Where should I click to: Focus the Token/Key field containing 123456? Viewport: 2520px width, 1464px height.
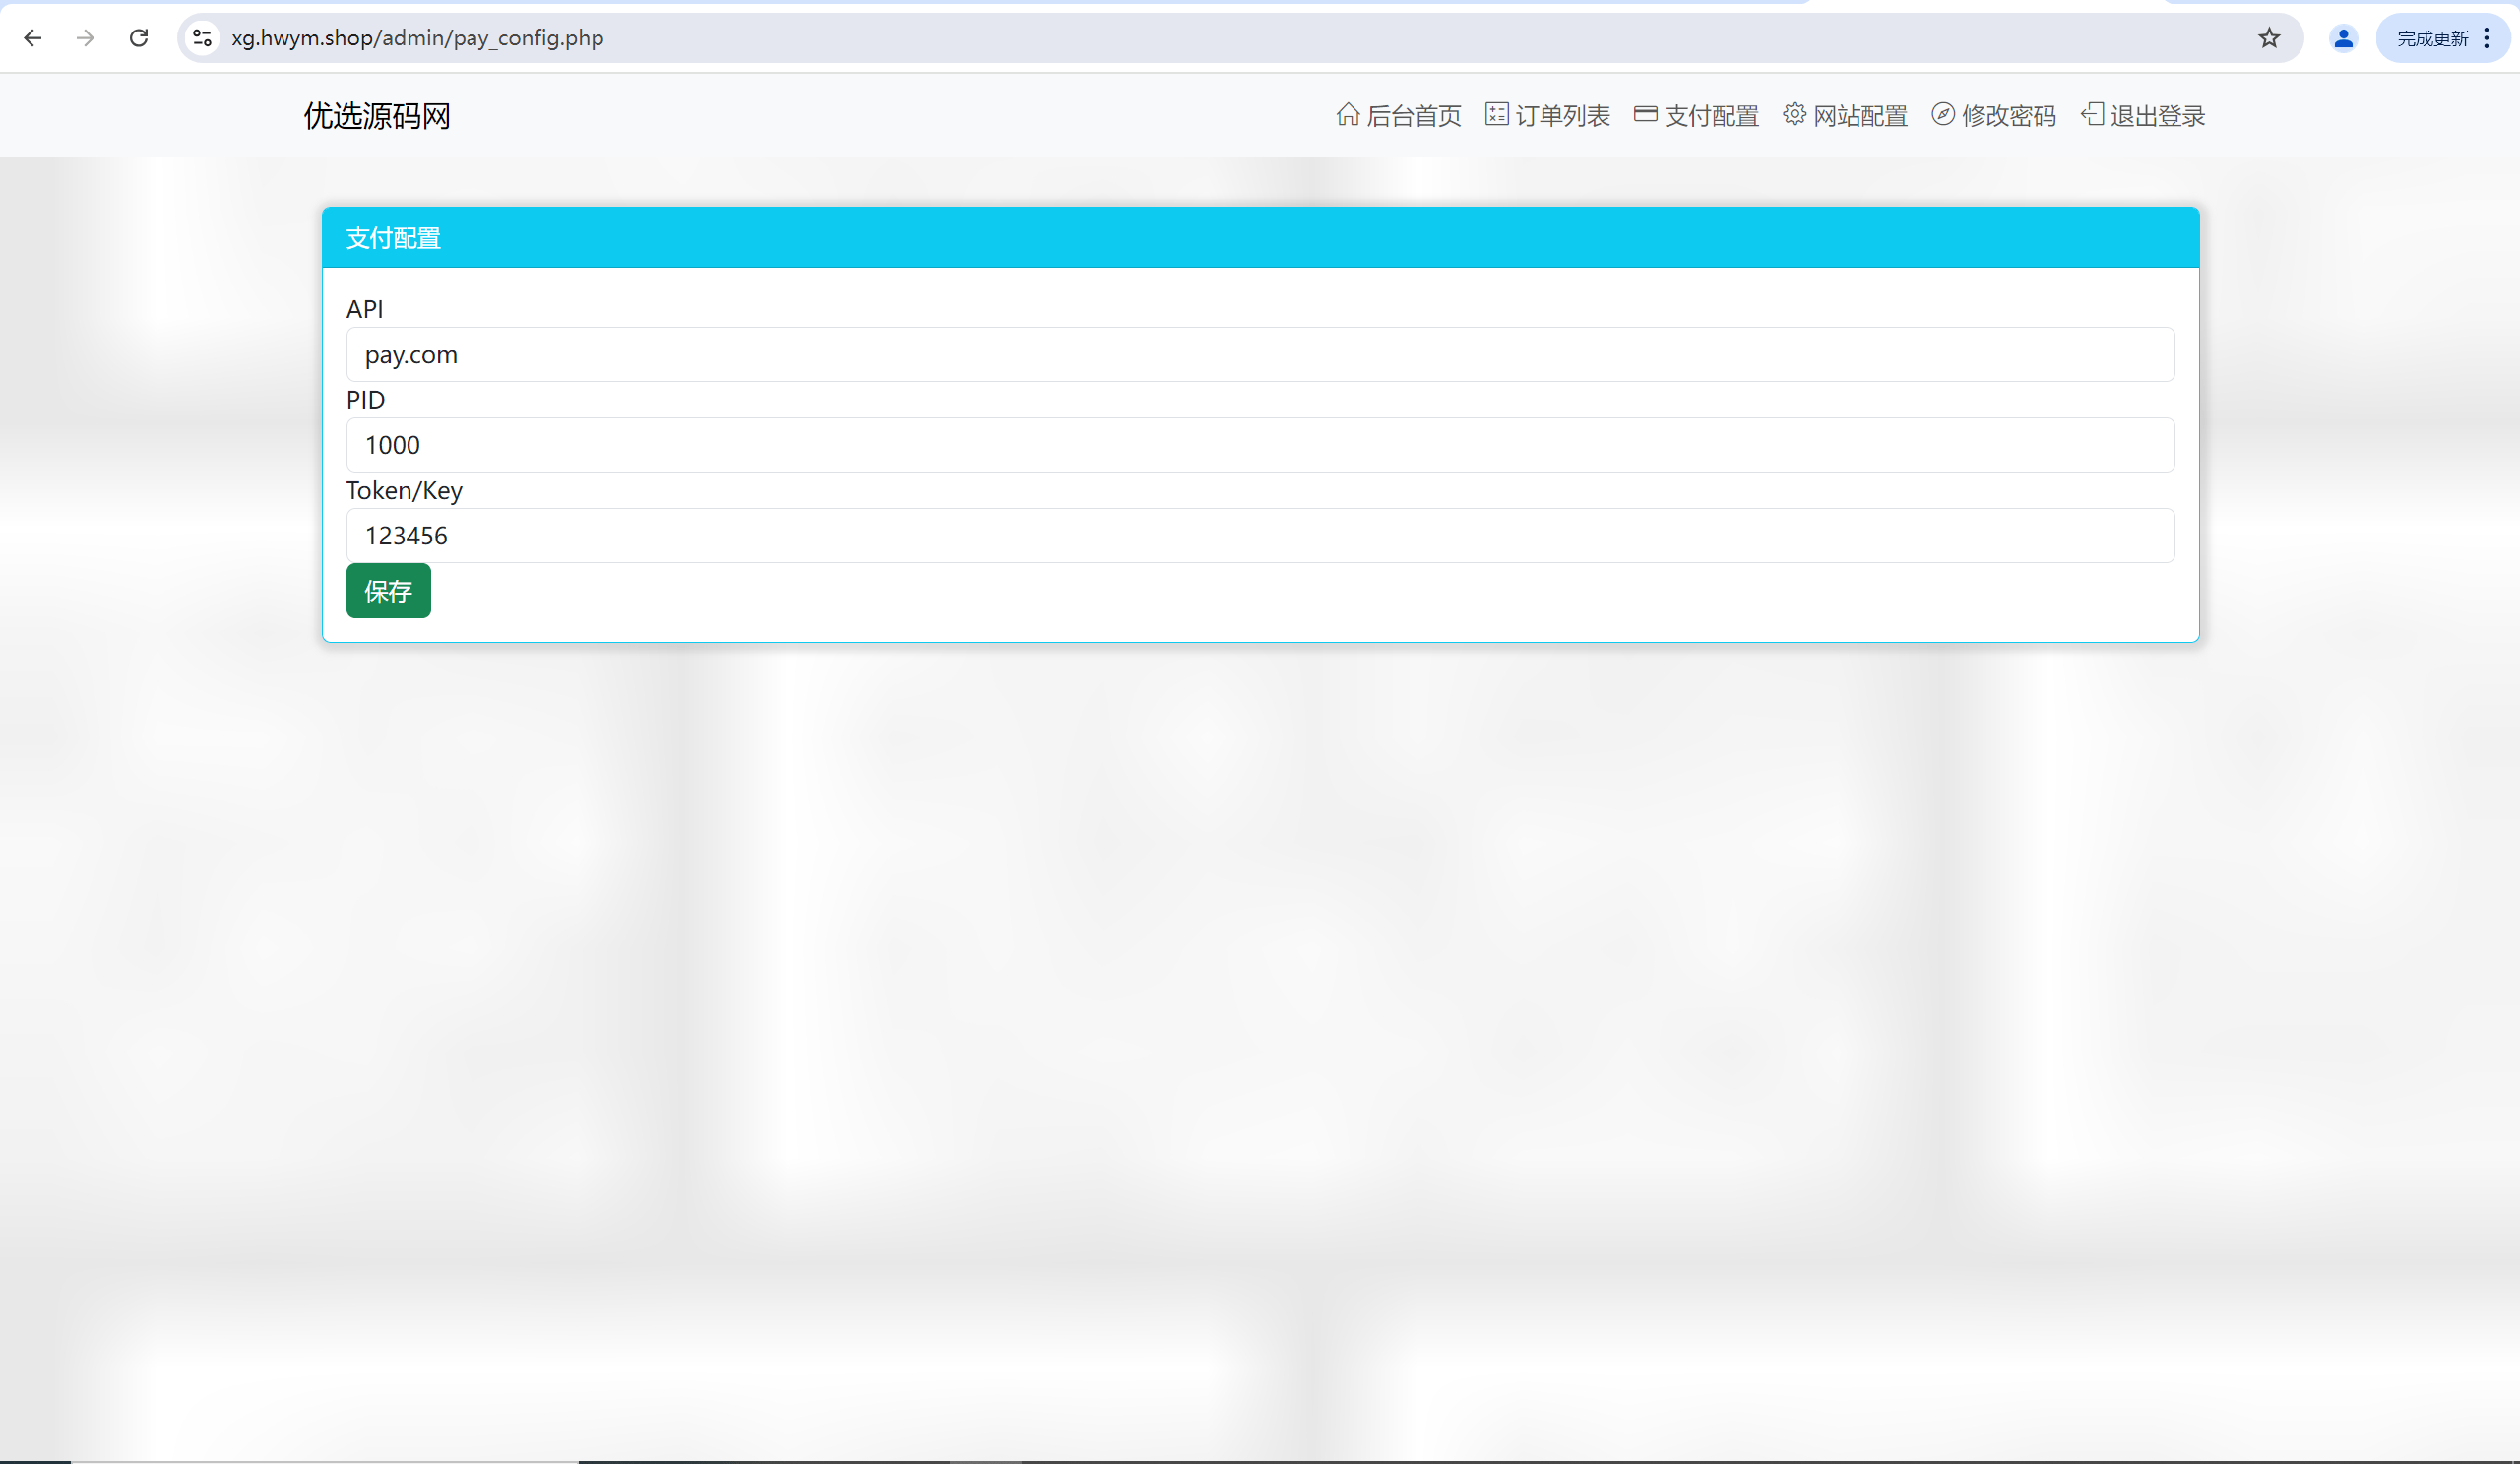pos(1260,536)
